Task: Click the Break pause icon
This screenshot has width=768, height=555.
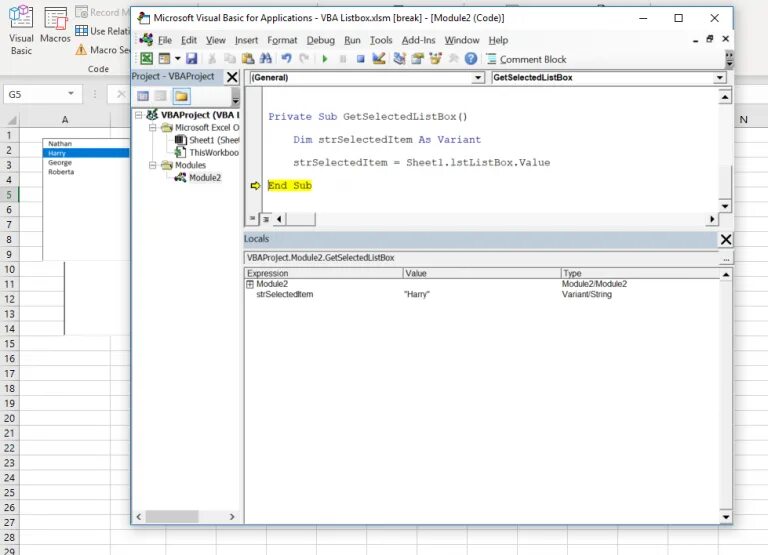Action: [343, 59]
